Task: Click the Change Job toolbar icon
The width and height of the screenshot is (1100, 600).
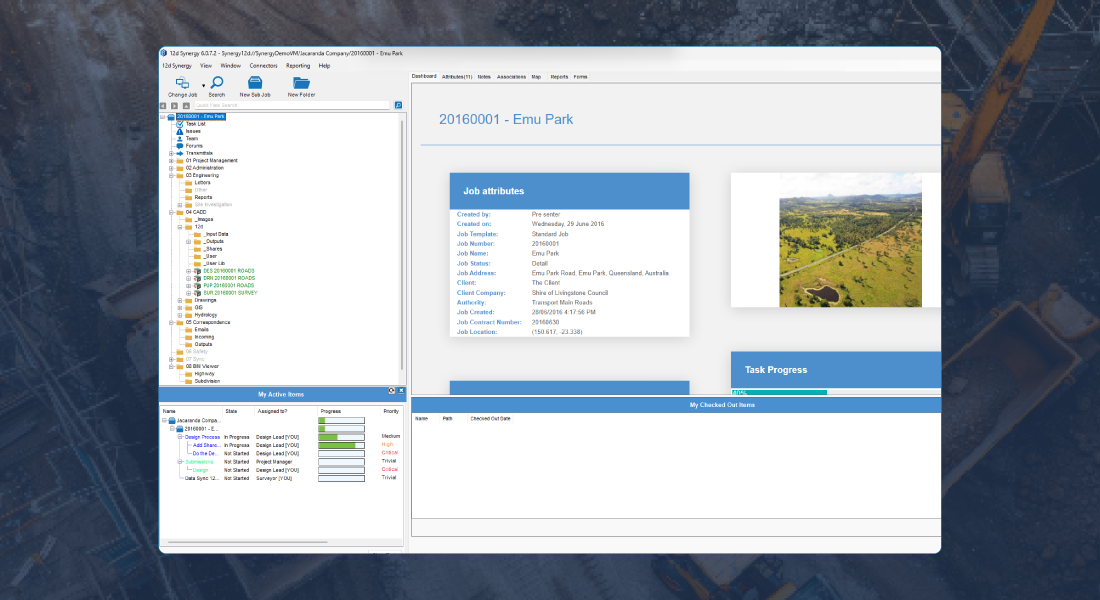Action: pos(182,83)
